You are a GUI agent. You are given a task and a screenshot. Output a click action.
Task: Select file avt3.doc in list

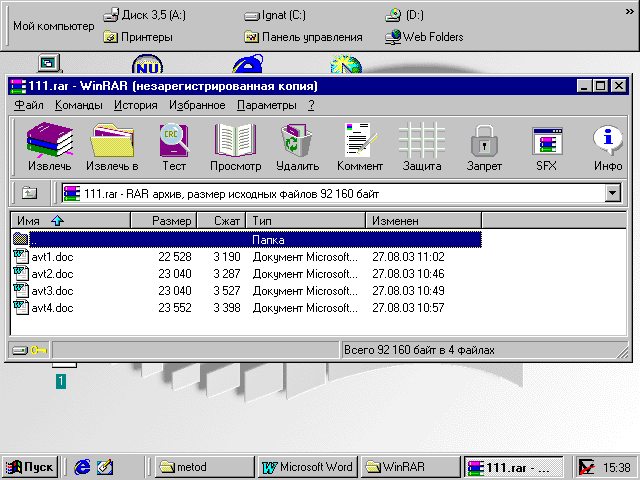pyautogui.click(x=52, y=291)
